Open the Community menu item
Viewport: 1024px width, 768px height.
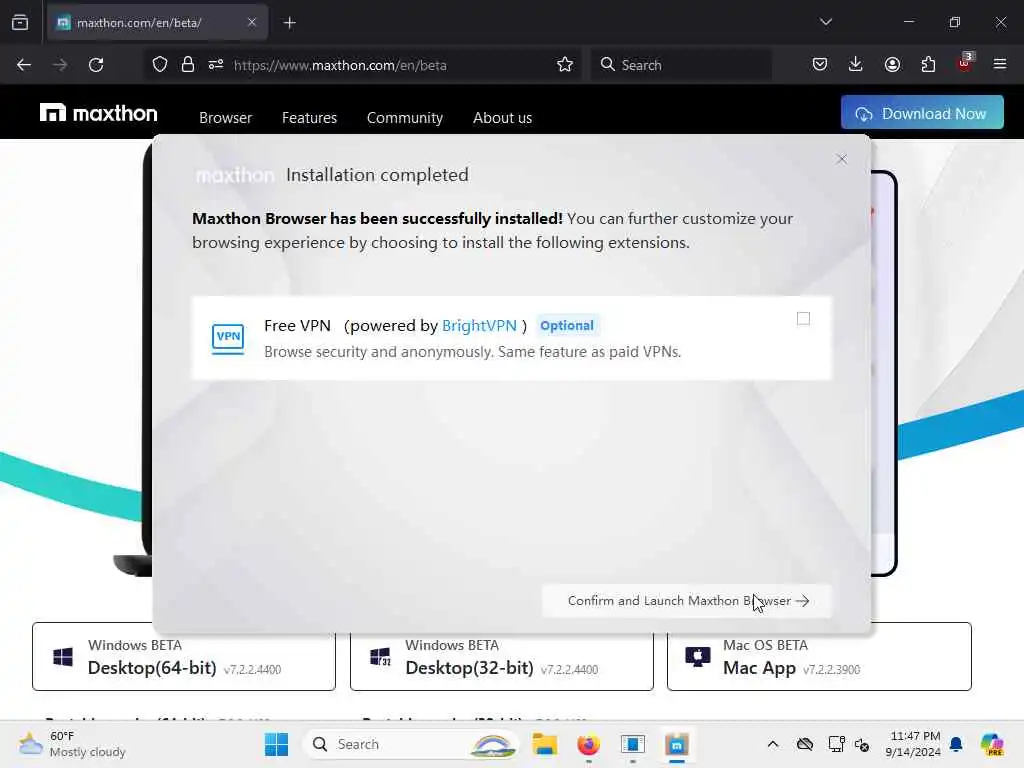(405, 118)
